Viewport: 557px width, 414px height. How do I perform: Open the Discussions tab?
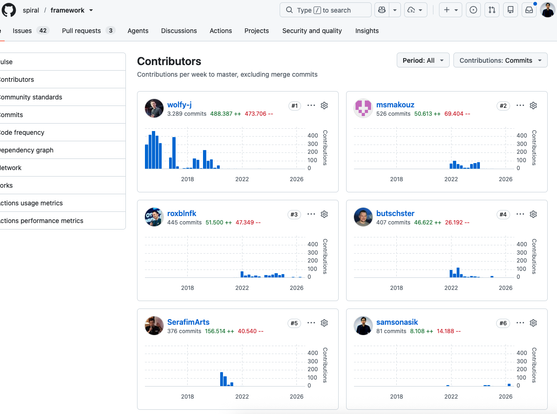[179, 31]
